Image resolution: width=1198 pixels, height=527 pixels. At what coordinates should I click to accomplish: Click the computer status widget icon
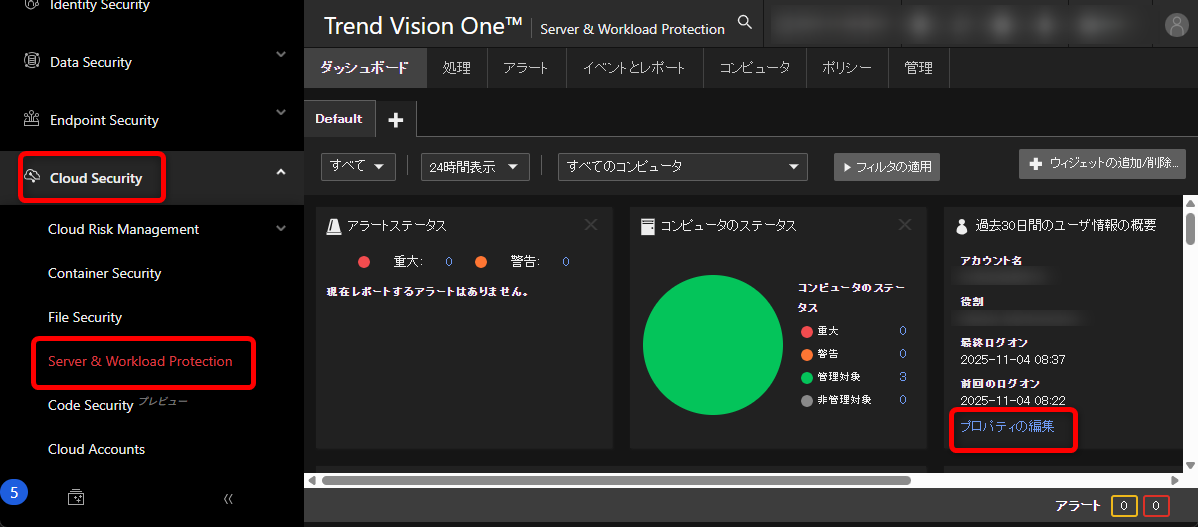coord(647,225)
